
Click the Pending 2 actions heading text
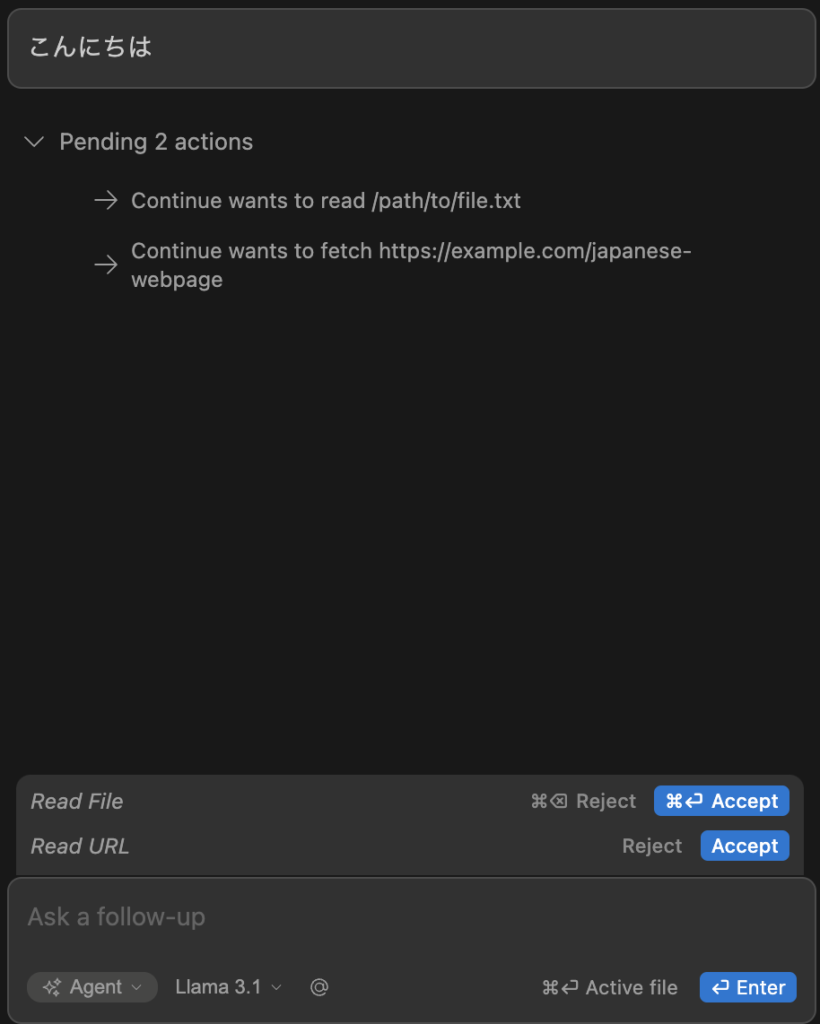pyautogui.click(x=156, y=142)
